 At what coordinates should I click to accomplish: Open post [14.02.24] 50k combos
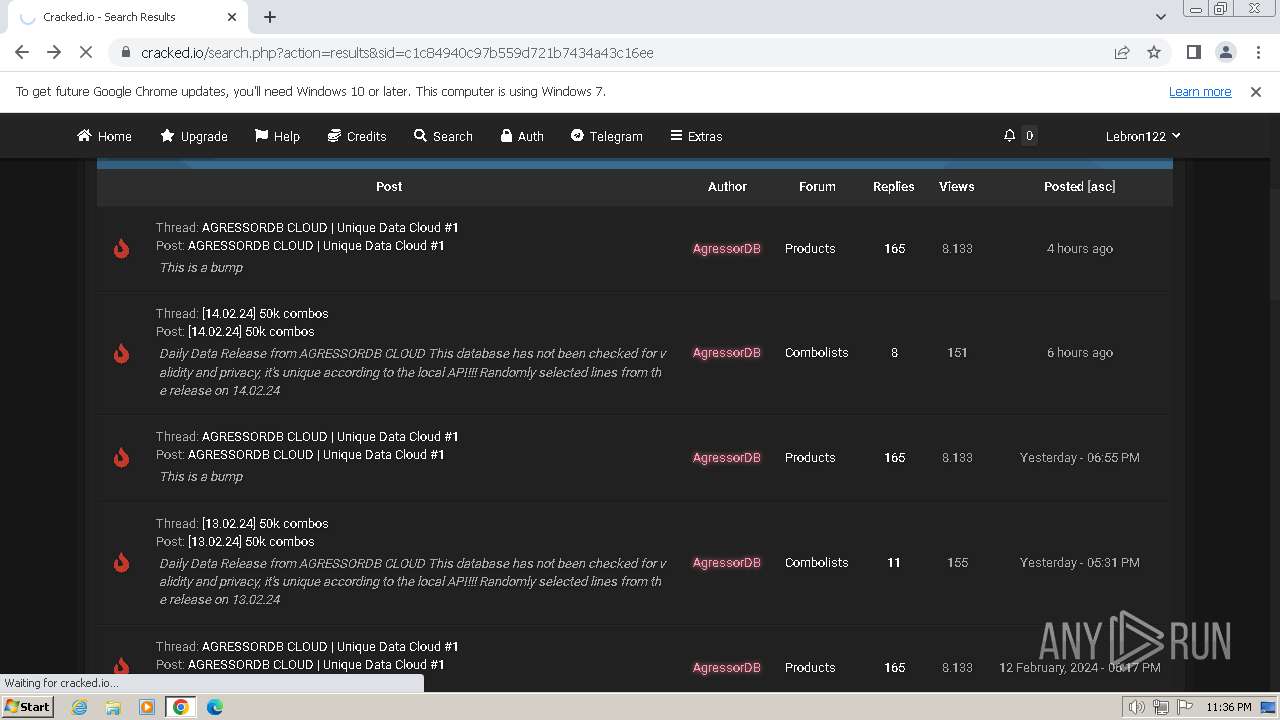tap(251, 331)
